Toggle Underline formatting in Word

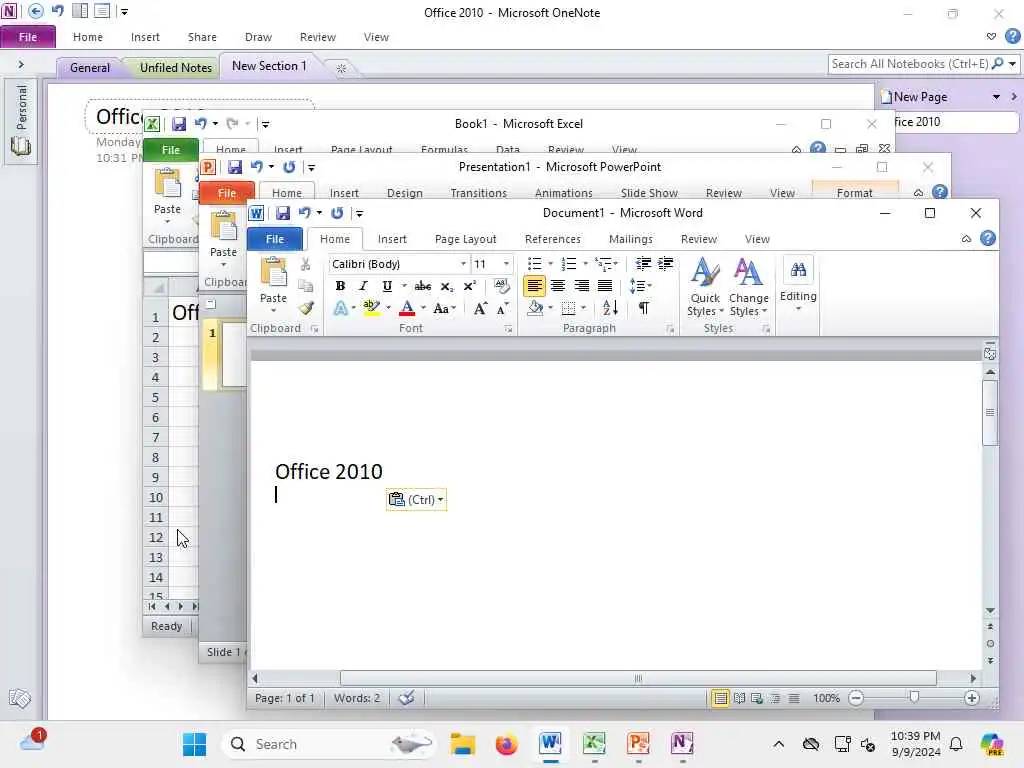[387, 286]
